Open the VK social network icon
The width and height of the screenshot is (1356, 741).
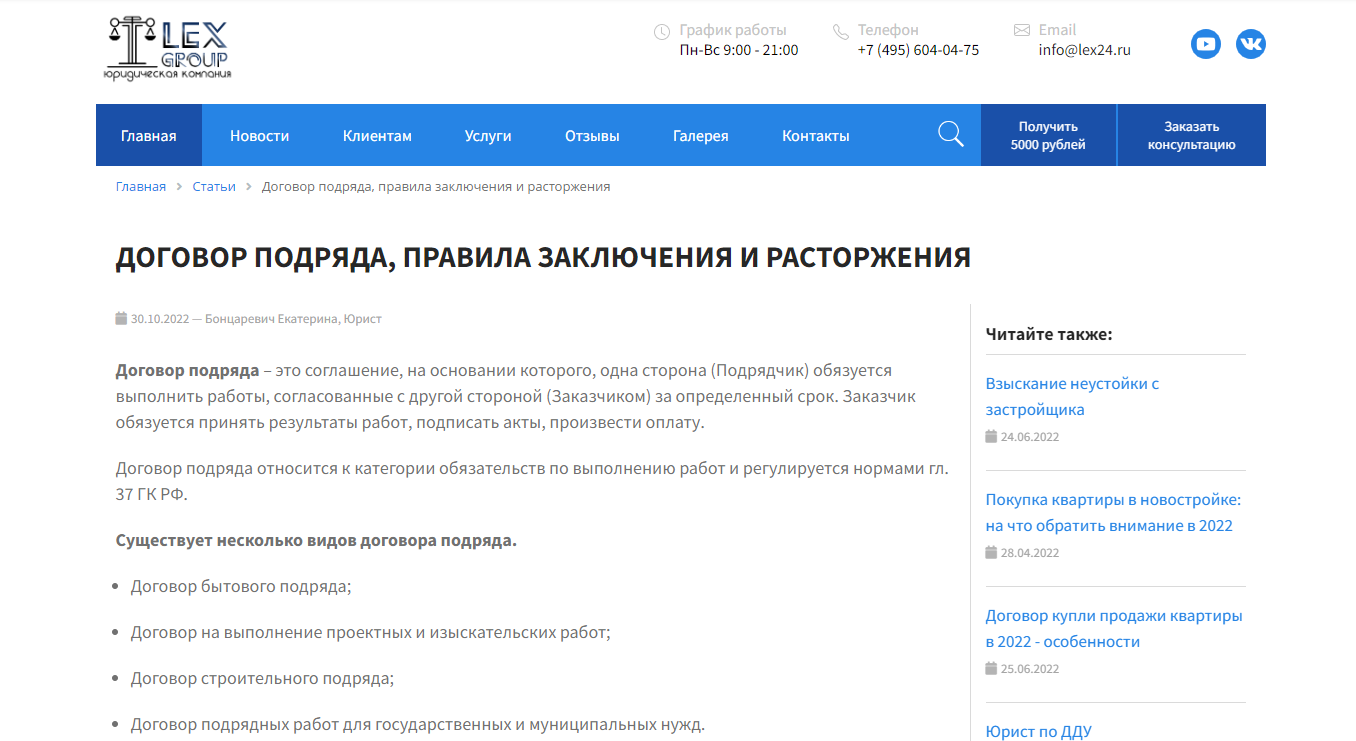click(x=1251, y=44)
